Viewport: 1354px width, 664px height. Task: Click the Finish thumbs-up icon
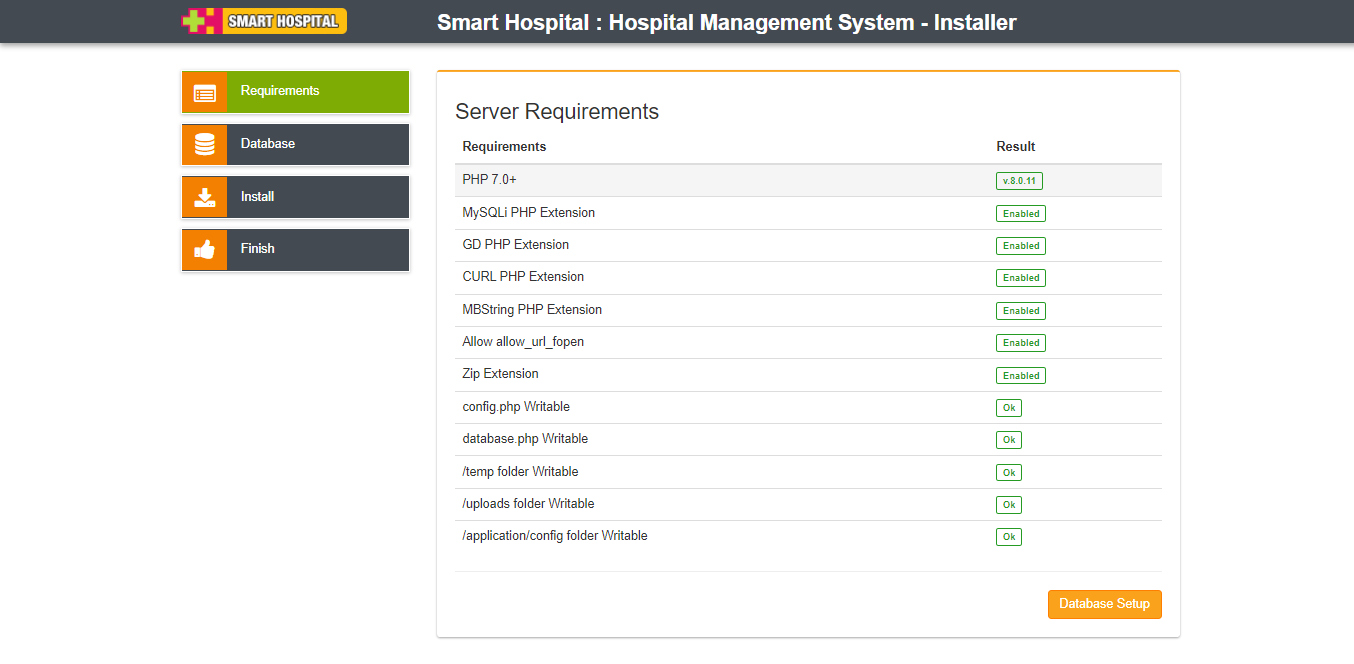tap(205, 249)
